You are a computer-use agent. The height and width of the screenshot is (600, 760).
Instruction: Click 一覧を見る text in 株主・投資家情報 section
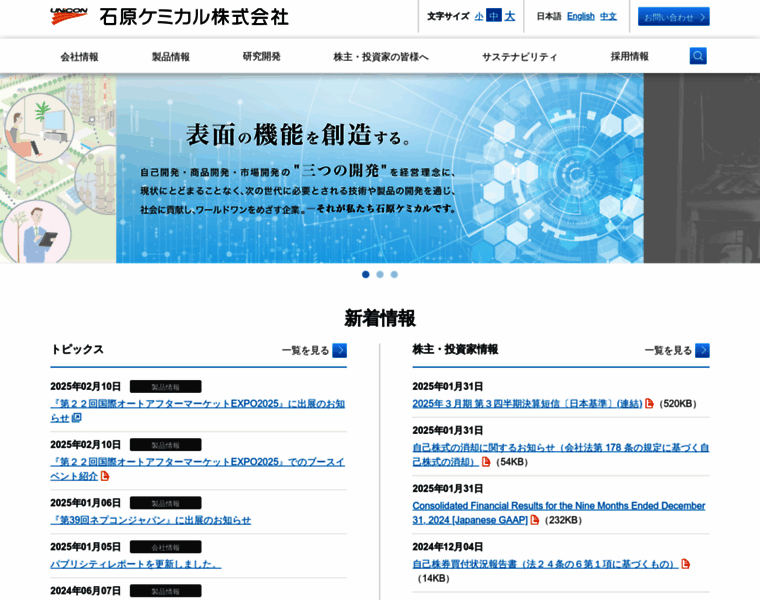pos(668,350)
